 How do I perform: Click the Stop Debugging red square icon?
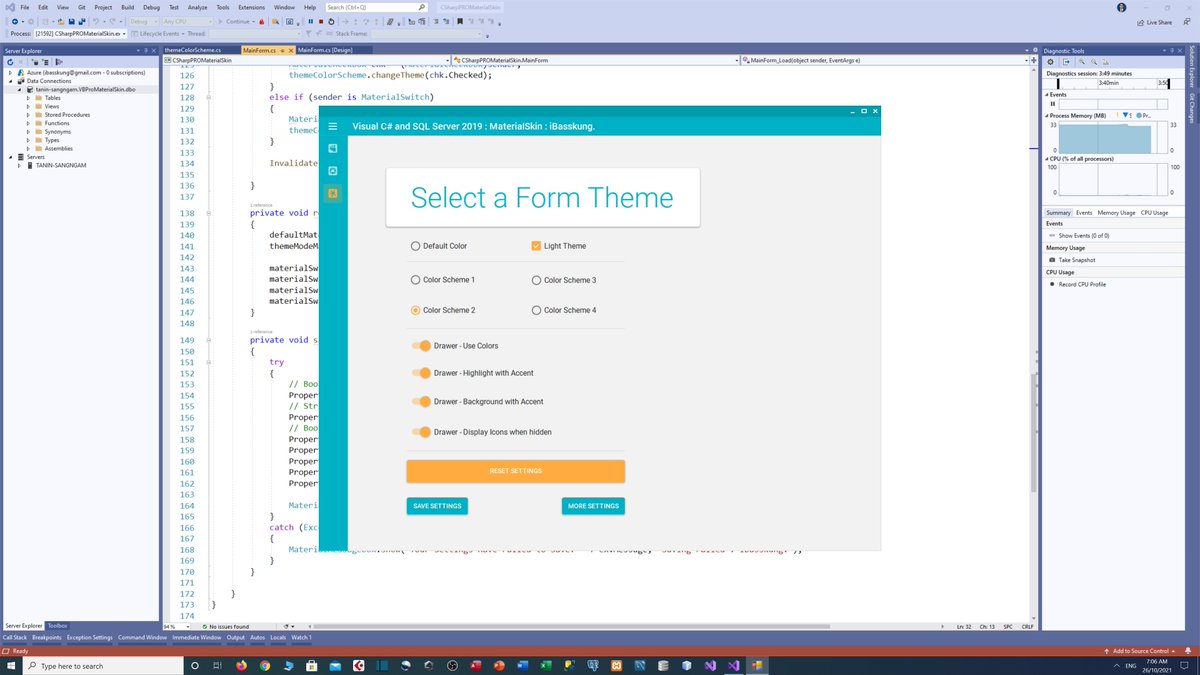coord(321,21)
